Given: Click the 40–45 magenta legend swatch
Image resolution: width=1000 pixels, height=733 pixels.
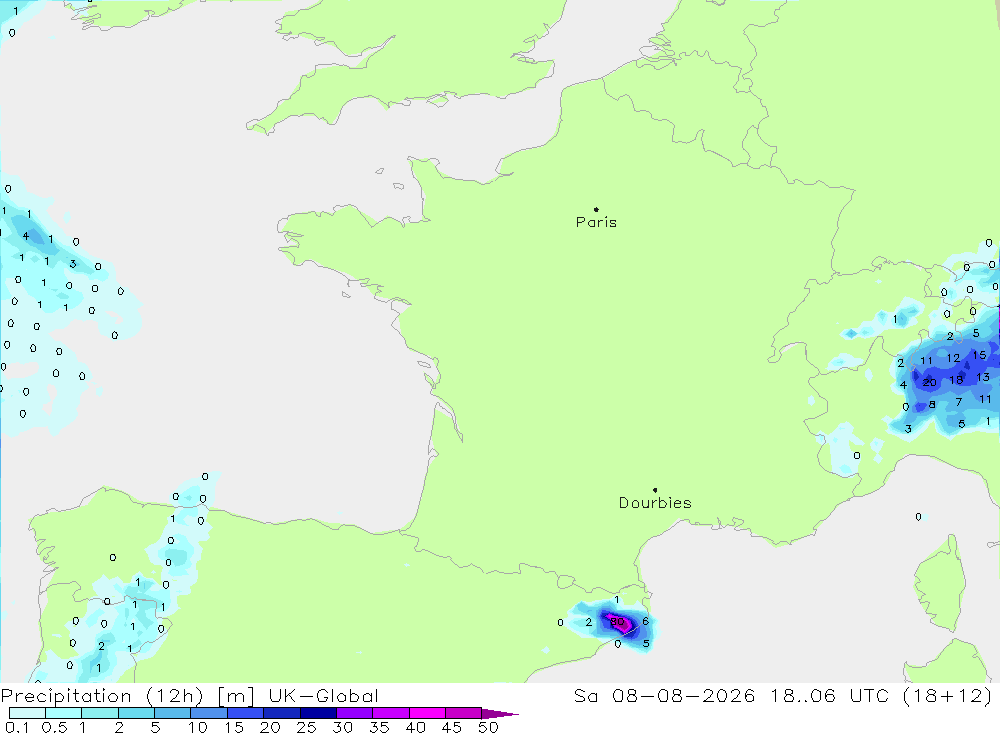Looking at the screenshot, I should (427, 713).
